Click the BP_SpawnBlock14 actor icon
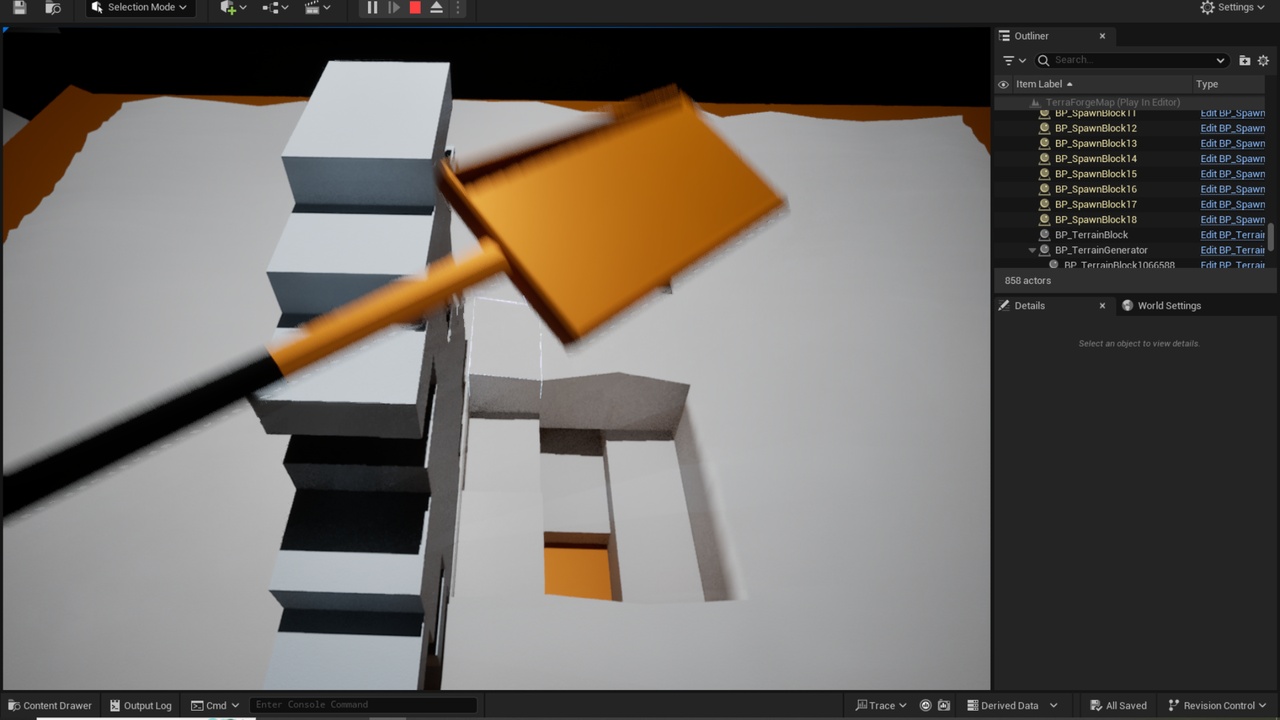The image size is (1280, 720). pyautogui.click(x=1045, y=158)
